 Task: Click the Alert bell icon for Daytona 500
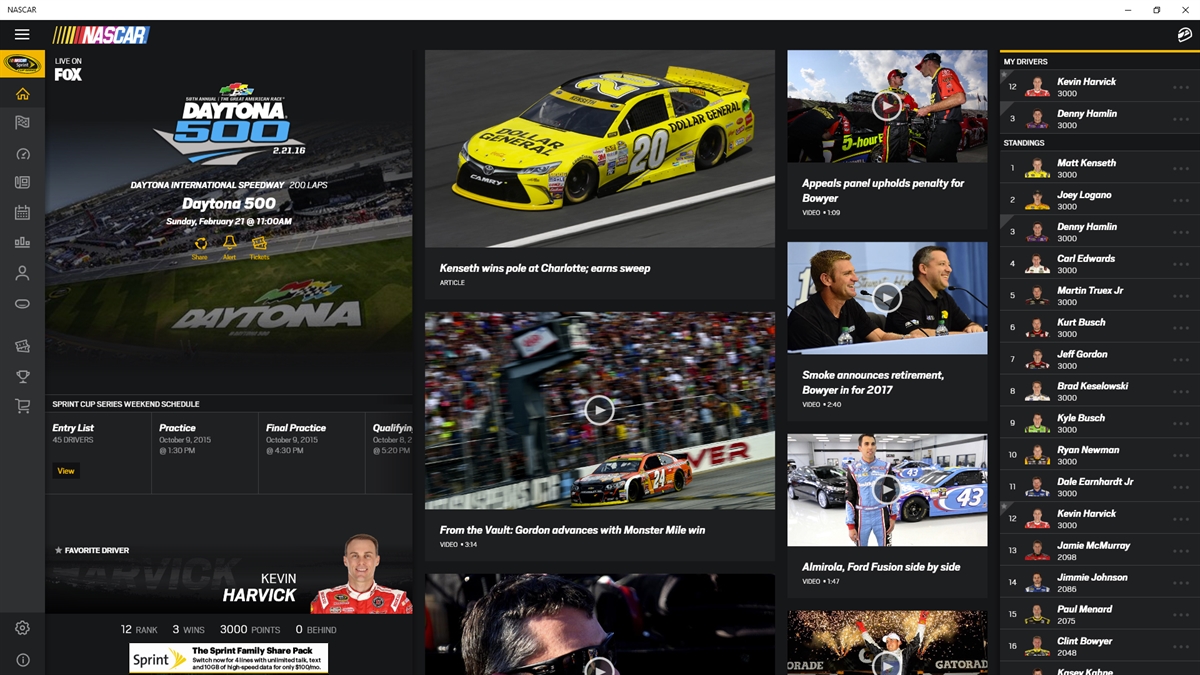(229, 247)
